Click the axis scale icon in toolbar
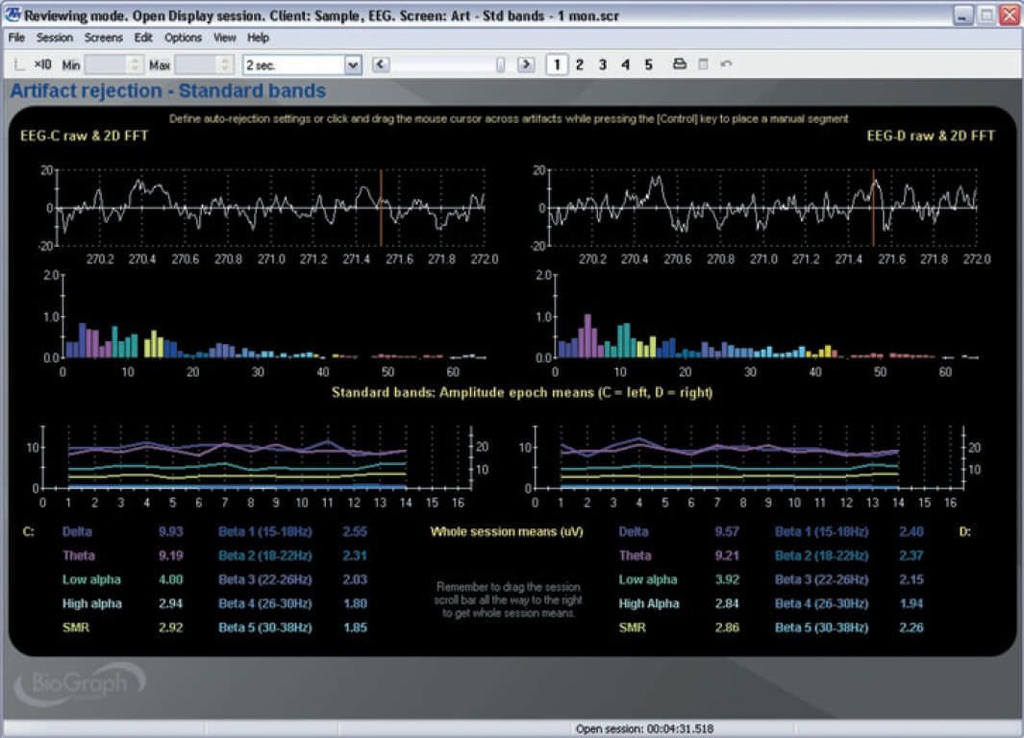This screenshot has height=738, width=1024. (x=19, y=65)
